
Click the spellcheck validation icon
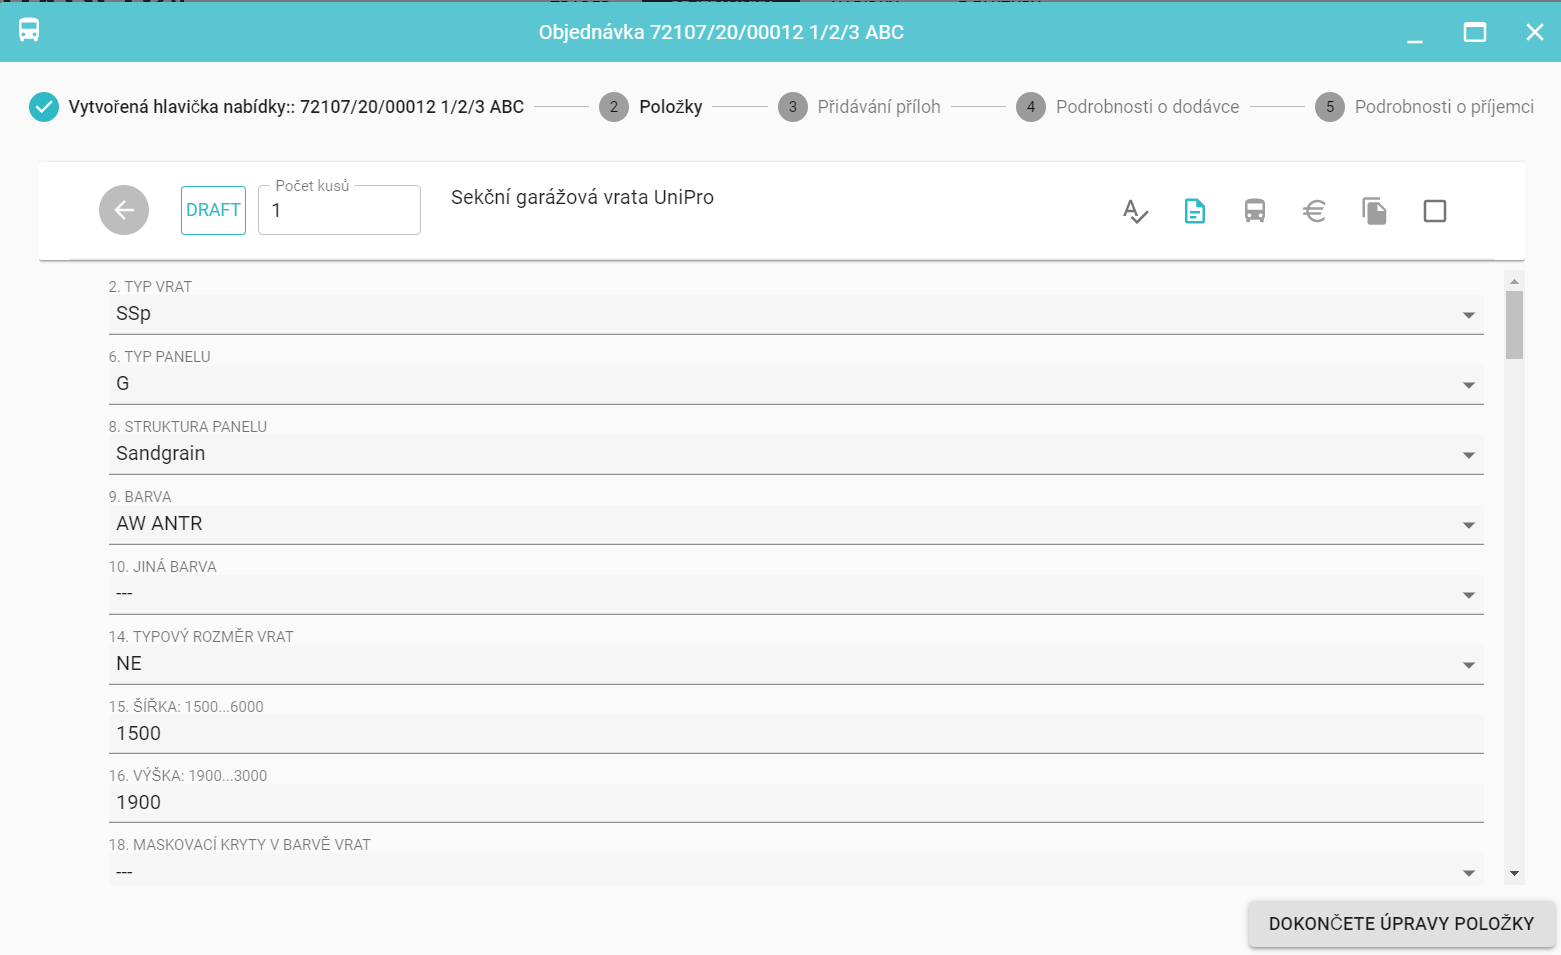point(1135,211)
